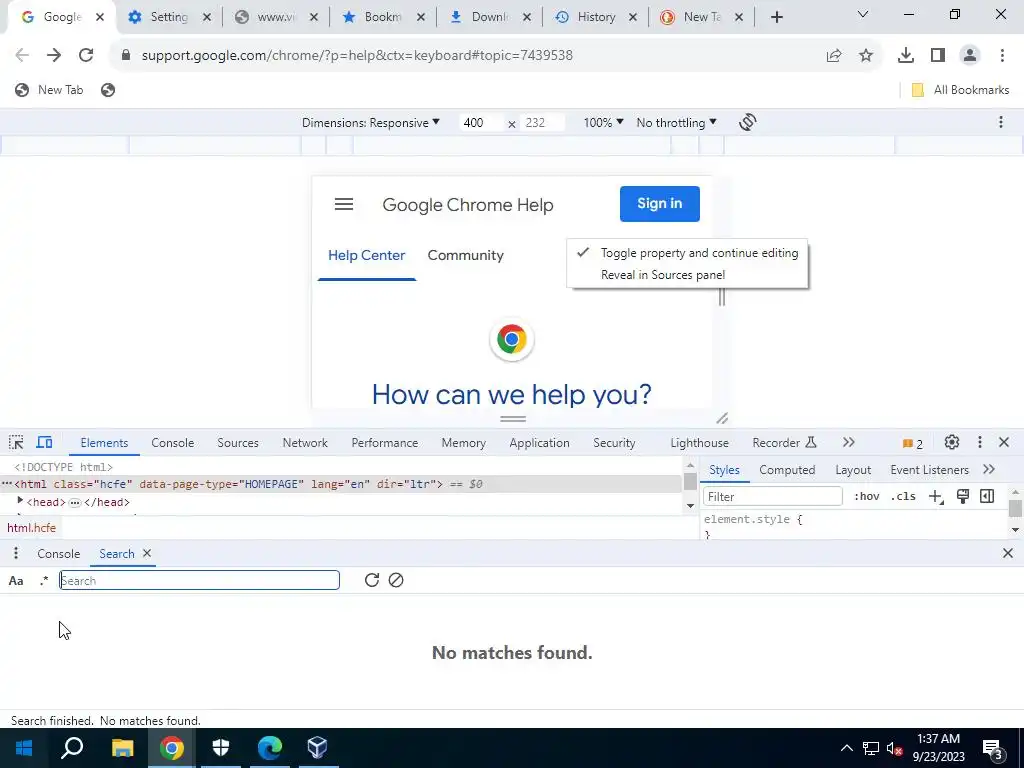The image size is (1024, 768).
Task: Click the Styles Filter field
Action: point(773,496)
